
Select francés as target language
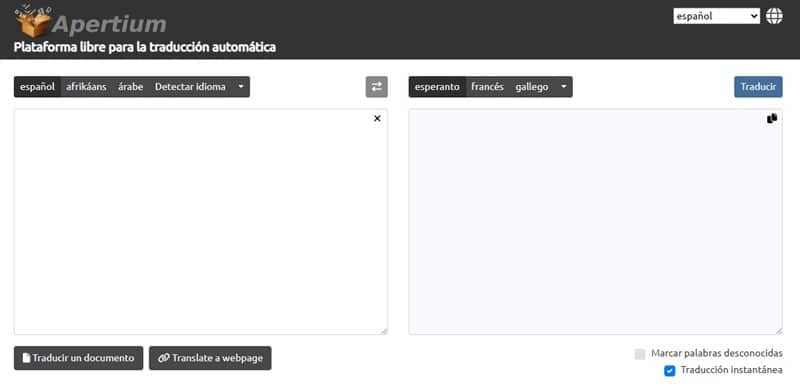[x=487, y=87]
